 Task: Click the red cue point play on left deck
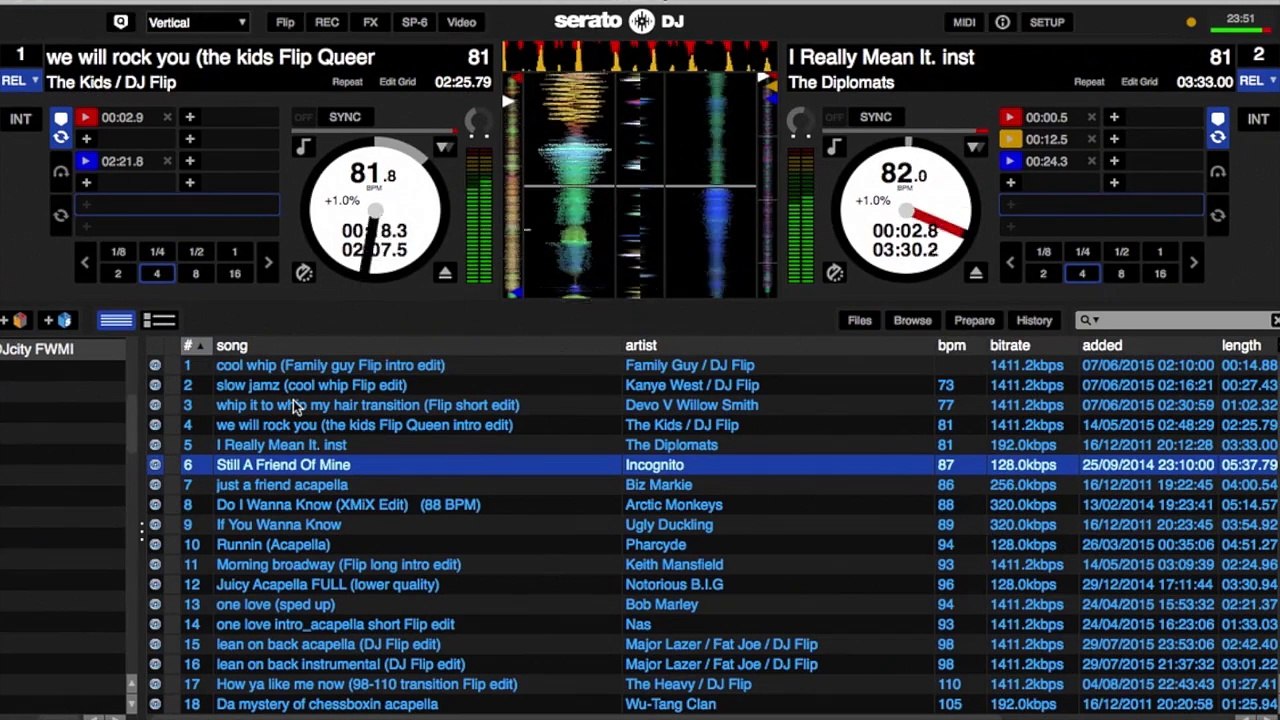(x=86, y=117)
